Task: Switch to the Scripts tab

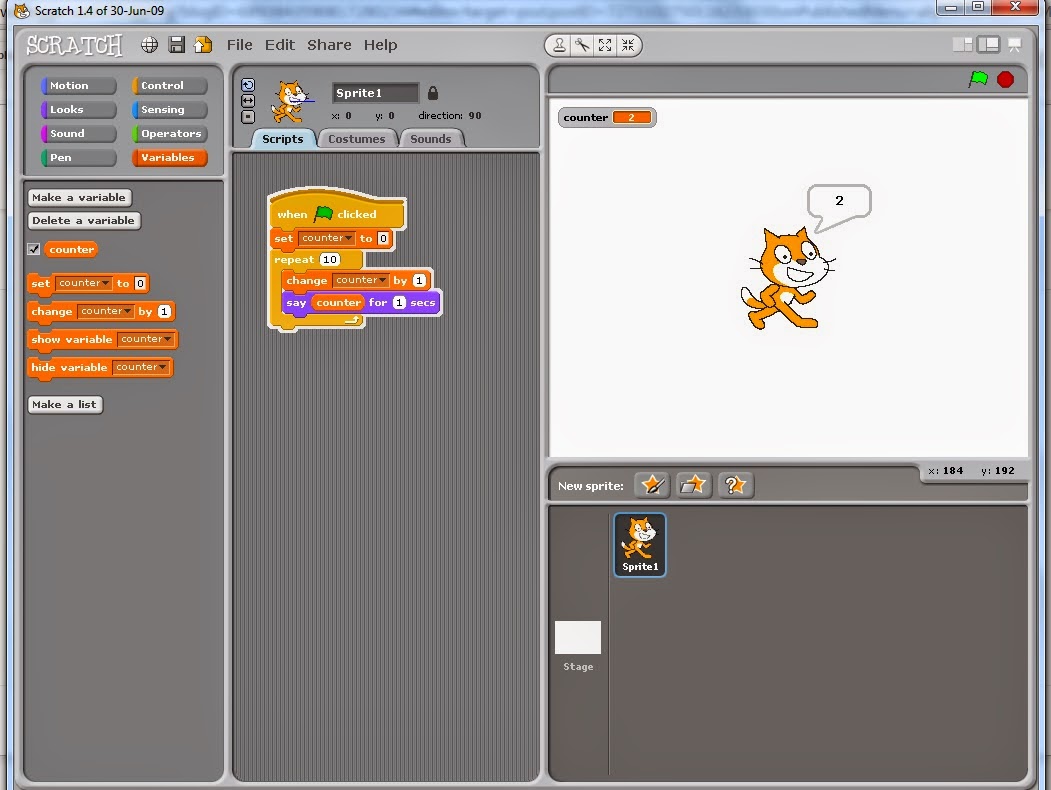Action: coord(283,139)
